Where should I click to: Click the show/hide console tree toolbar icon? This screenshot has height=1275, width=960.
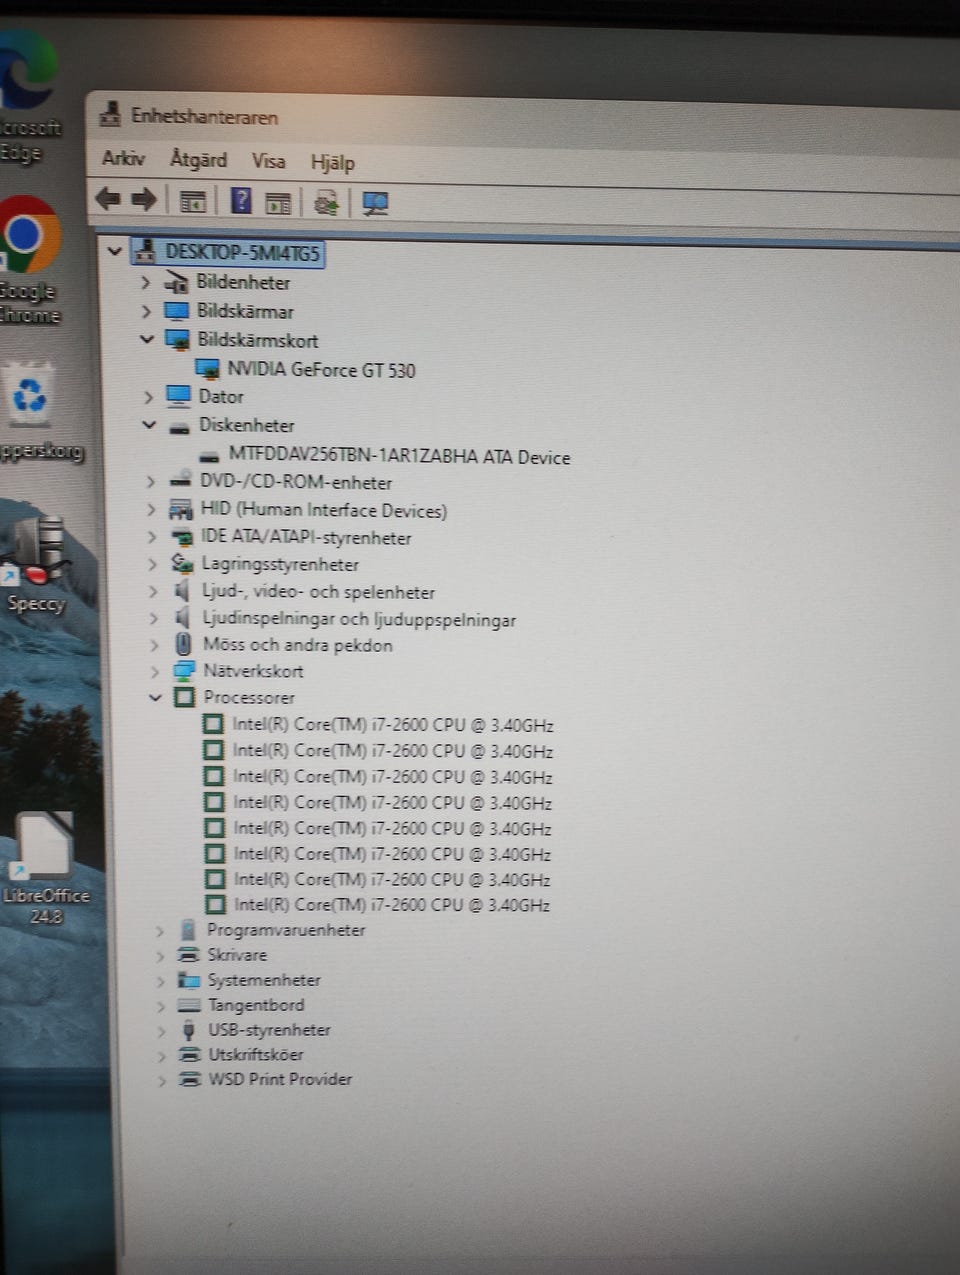pyautogui.click(x=192, y=201)
